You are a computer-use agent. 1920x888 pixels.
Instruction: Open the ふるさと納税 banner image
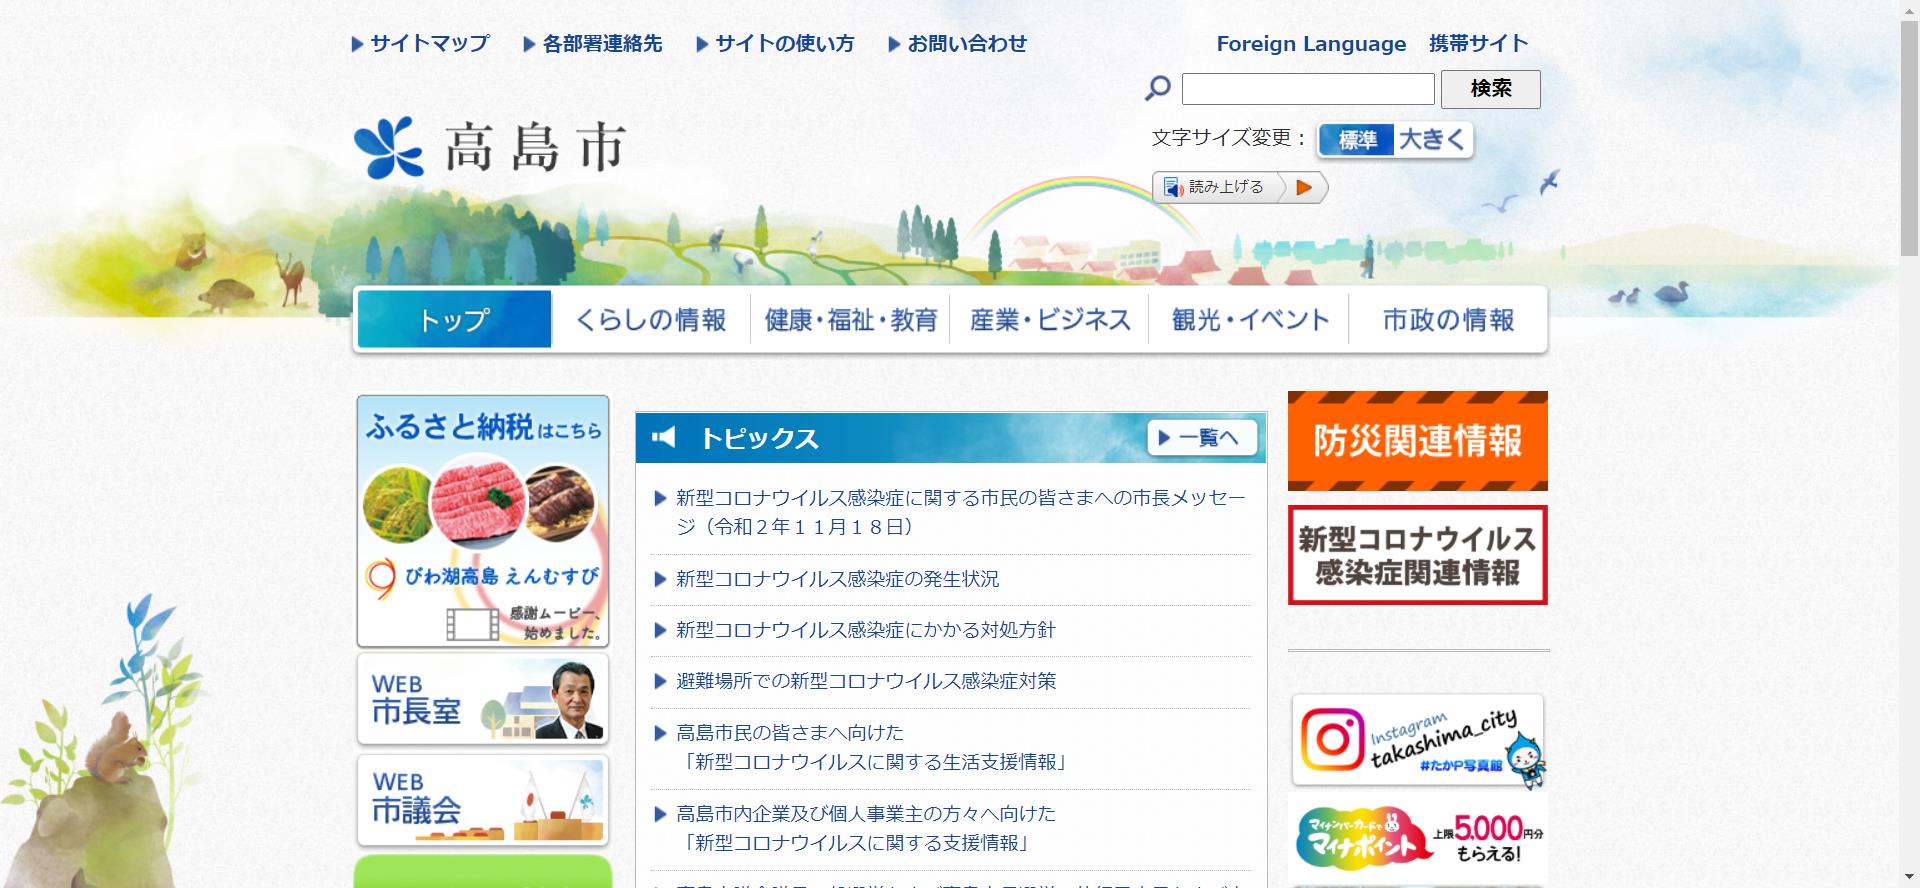[482, 521]
